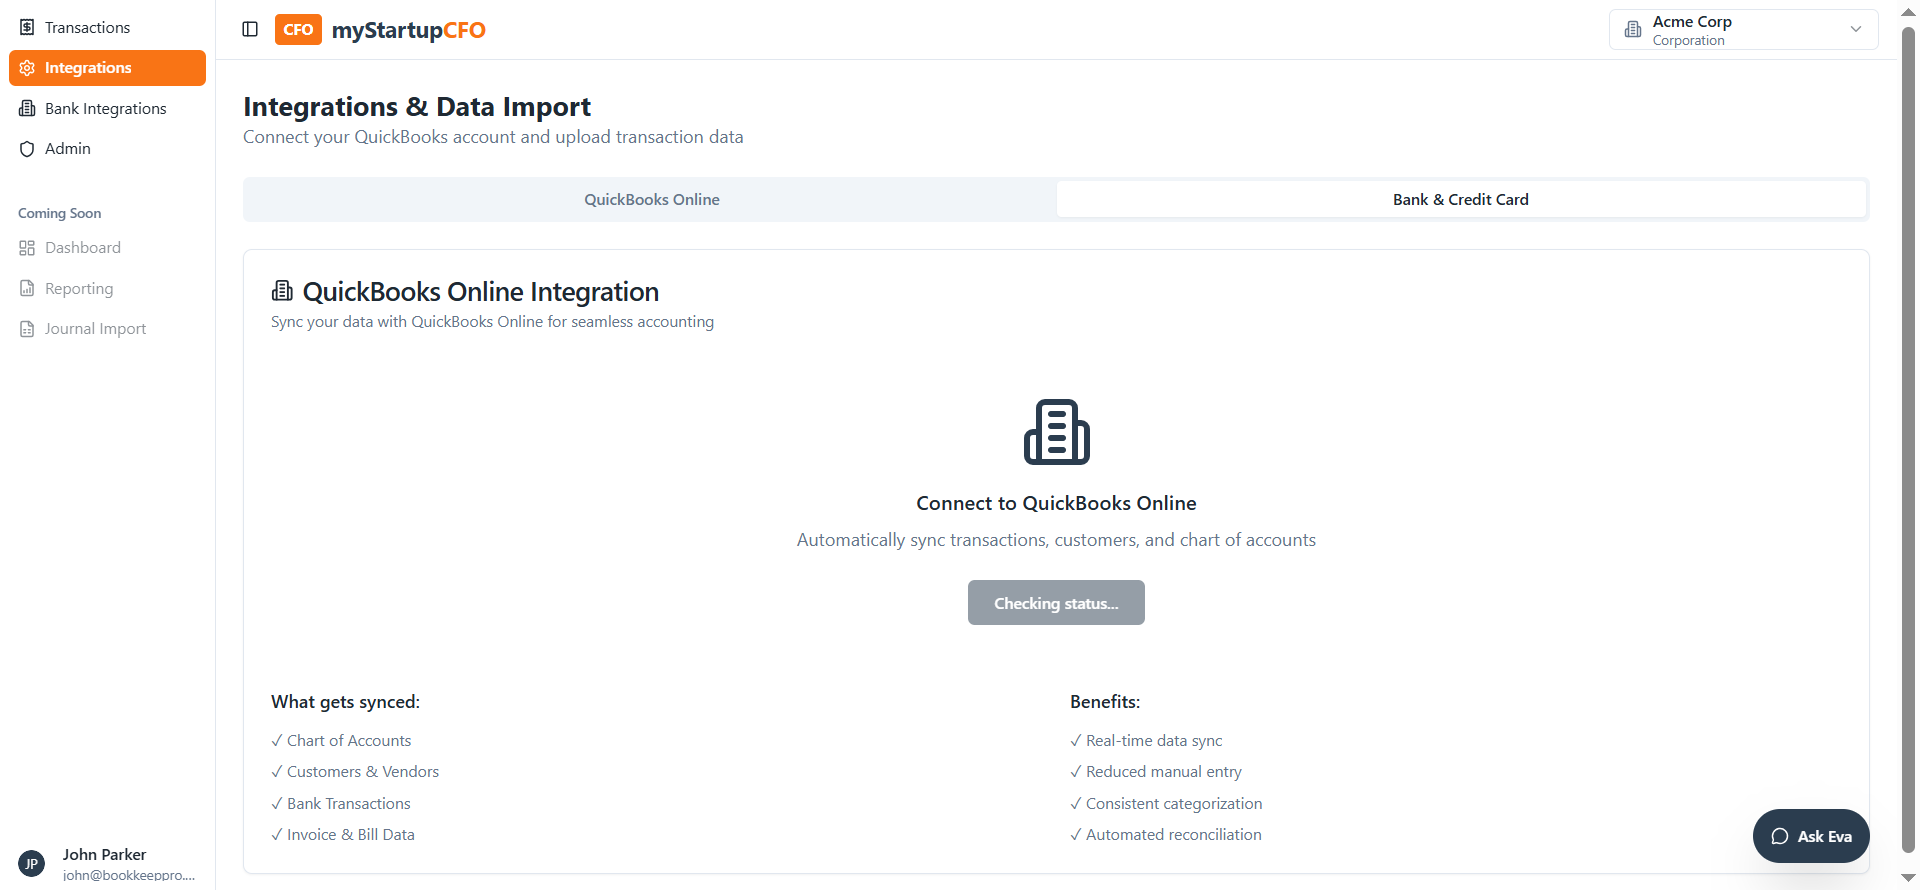
Task: Click the page vertical scrollbar
Action: 1908,440
